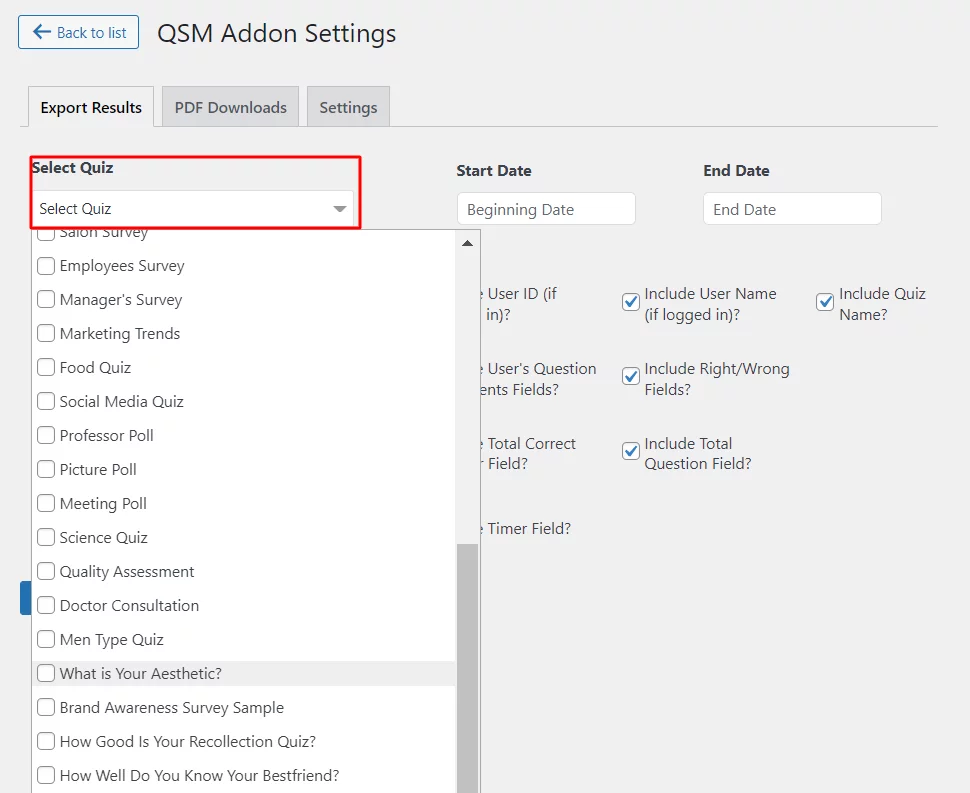The width and height of the screenshot is (970, 793).
Task: Check How Well Do You Know Your Bestfriend? checkbox
Action: click(x=46, y=776)
